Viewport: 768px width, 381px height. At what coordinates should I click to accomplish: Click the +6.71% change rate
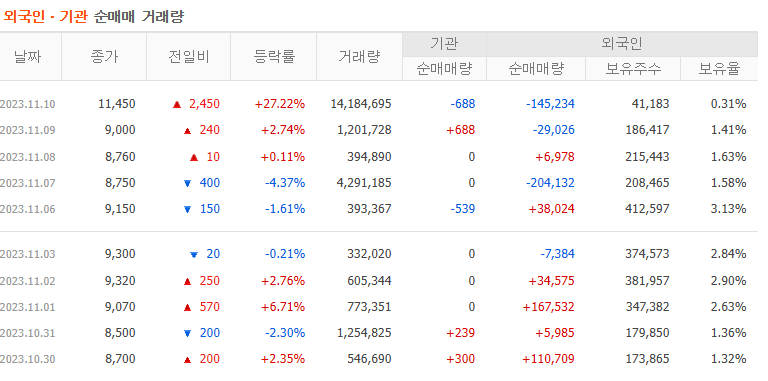click(x=283, y=307)
